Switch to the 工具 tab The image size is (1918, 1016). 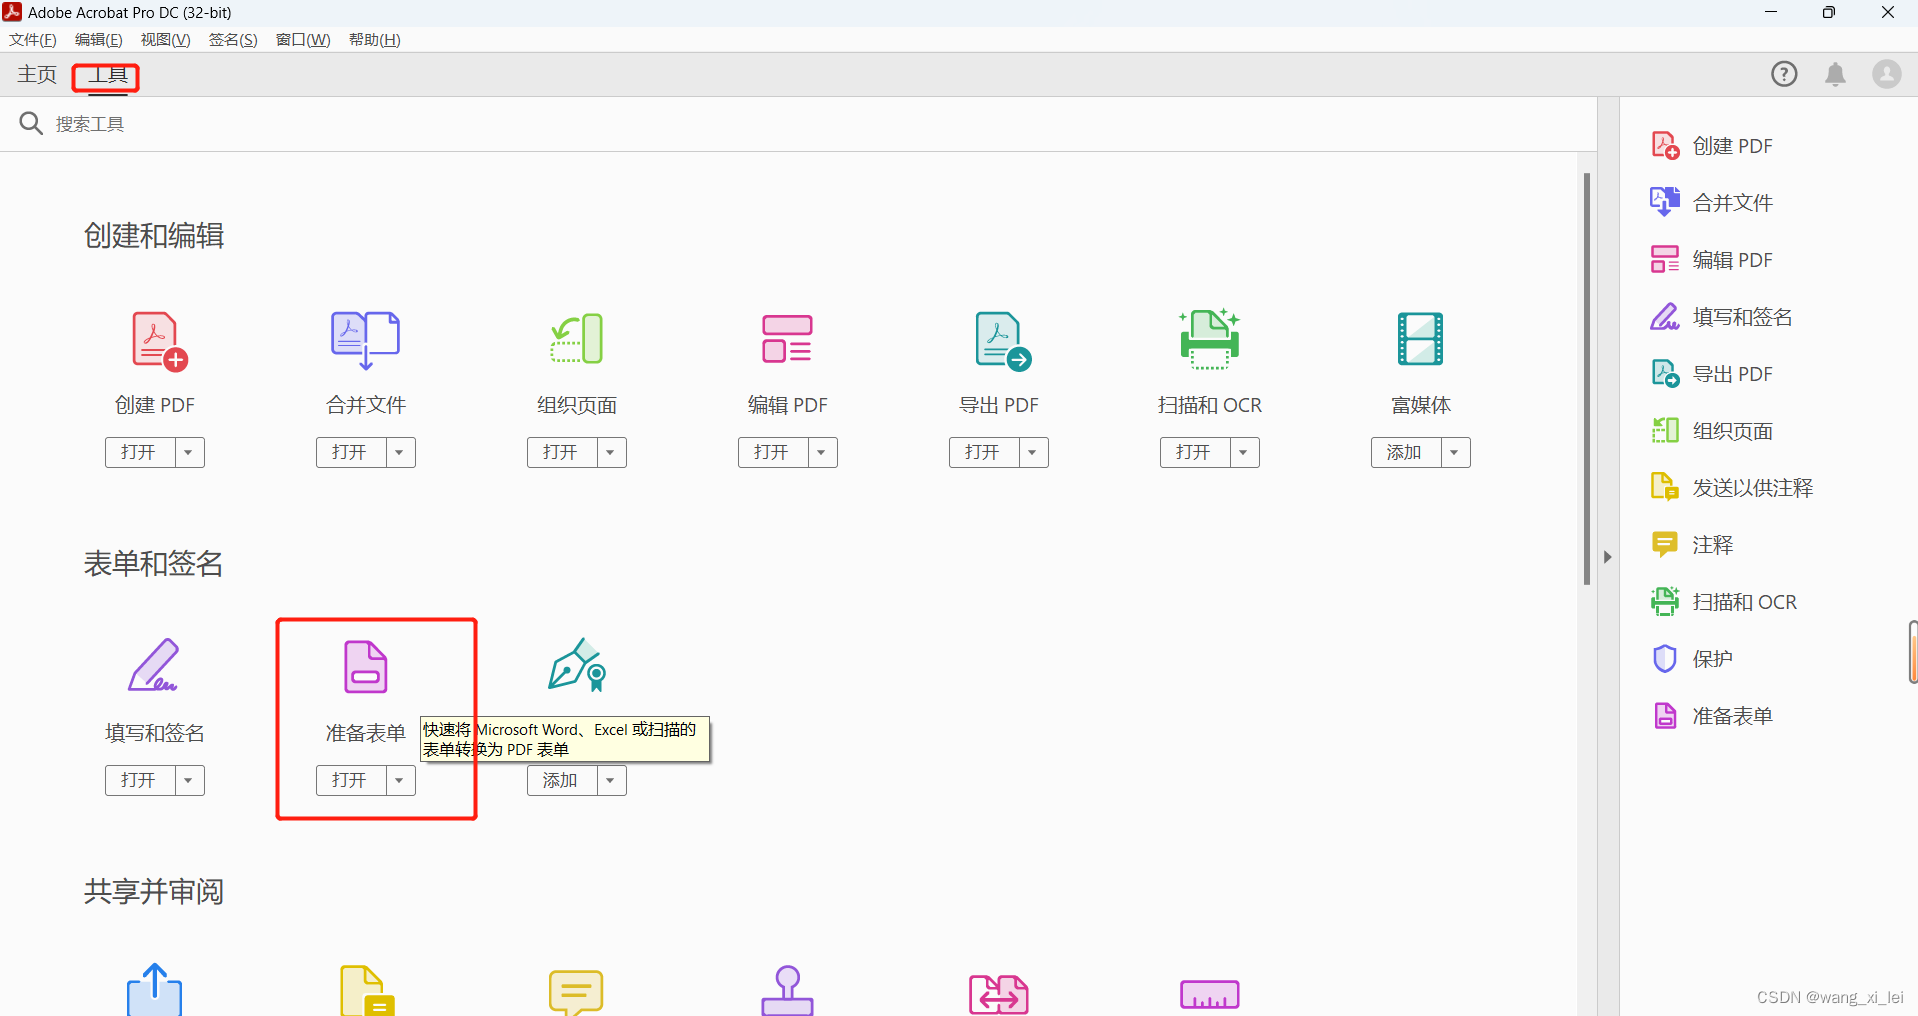point(107,76)
